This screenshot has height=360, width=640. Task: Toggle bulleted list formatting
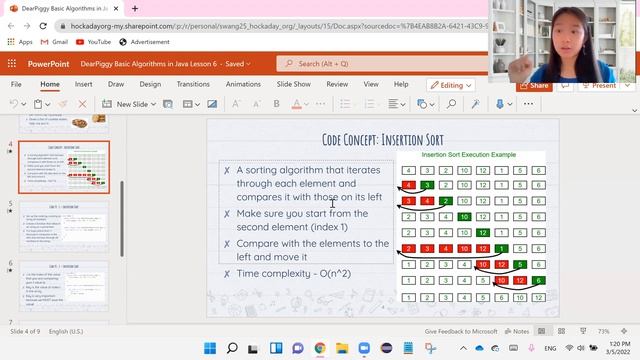click(x=345, y=104)
